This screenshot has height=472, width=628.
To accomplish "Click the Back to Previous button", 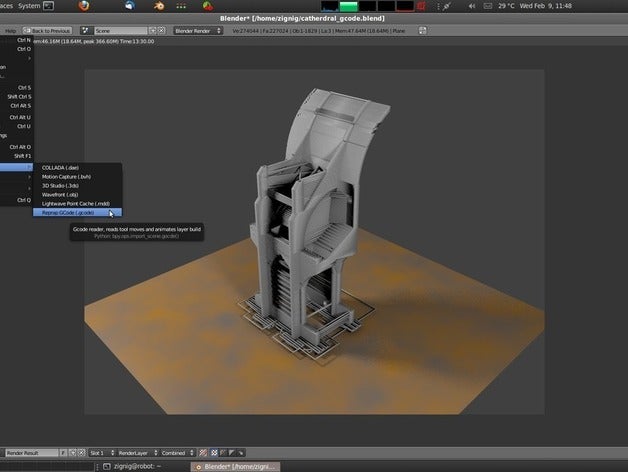I will tap(48, 31).
